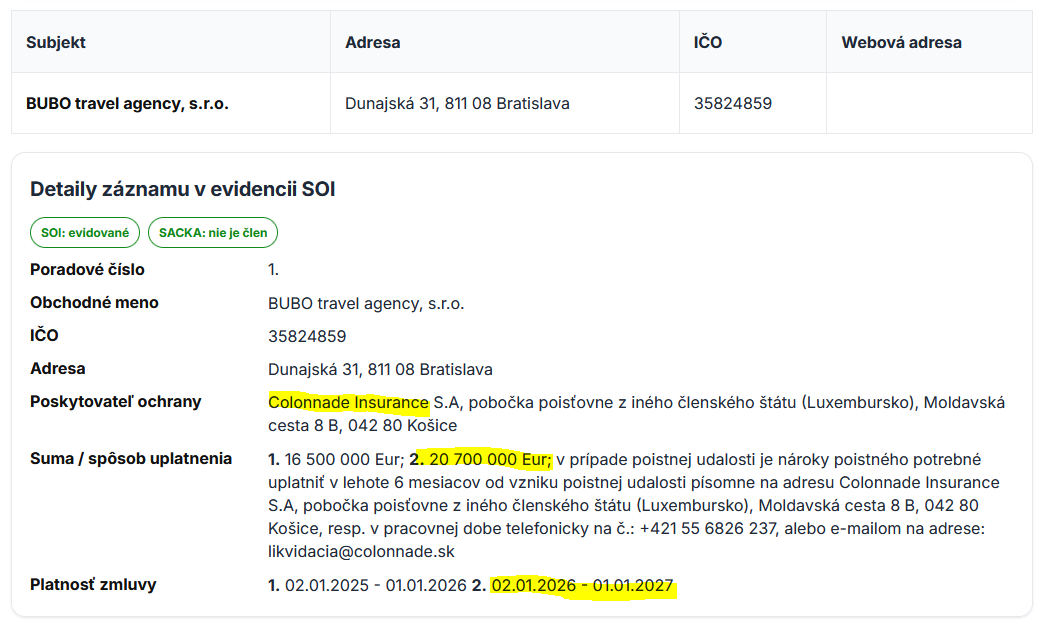Click the 'SACKA: nie je člen' badge
Image resolution: width=1044 pixels, height=625 pixels.
(x=213, y=233)
